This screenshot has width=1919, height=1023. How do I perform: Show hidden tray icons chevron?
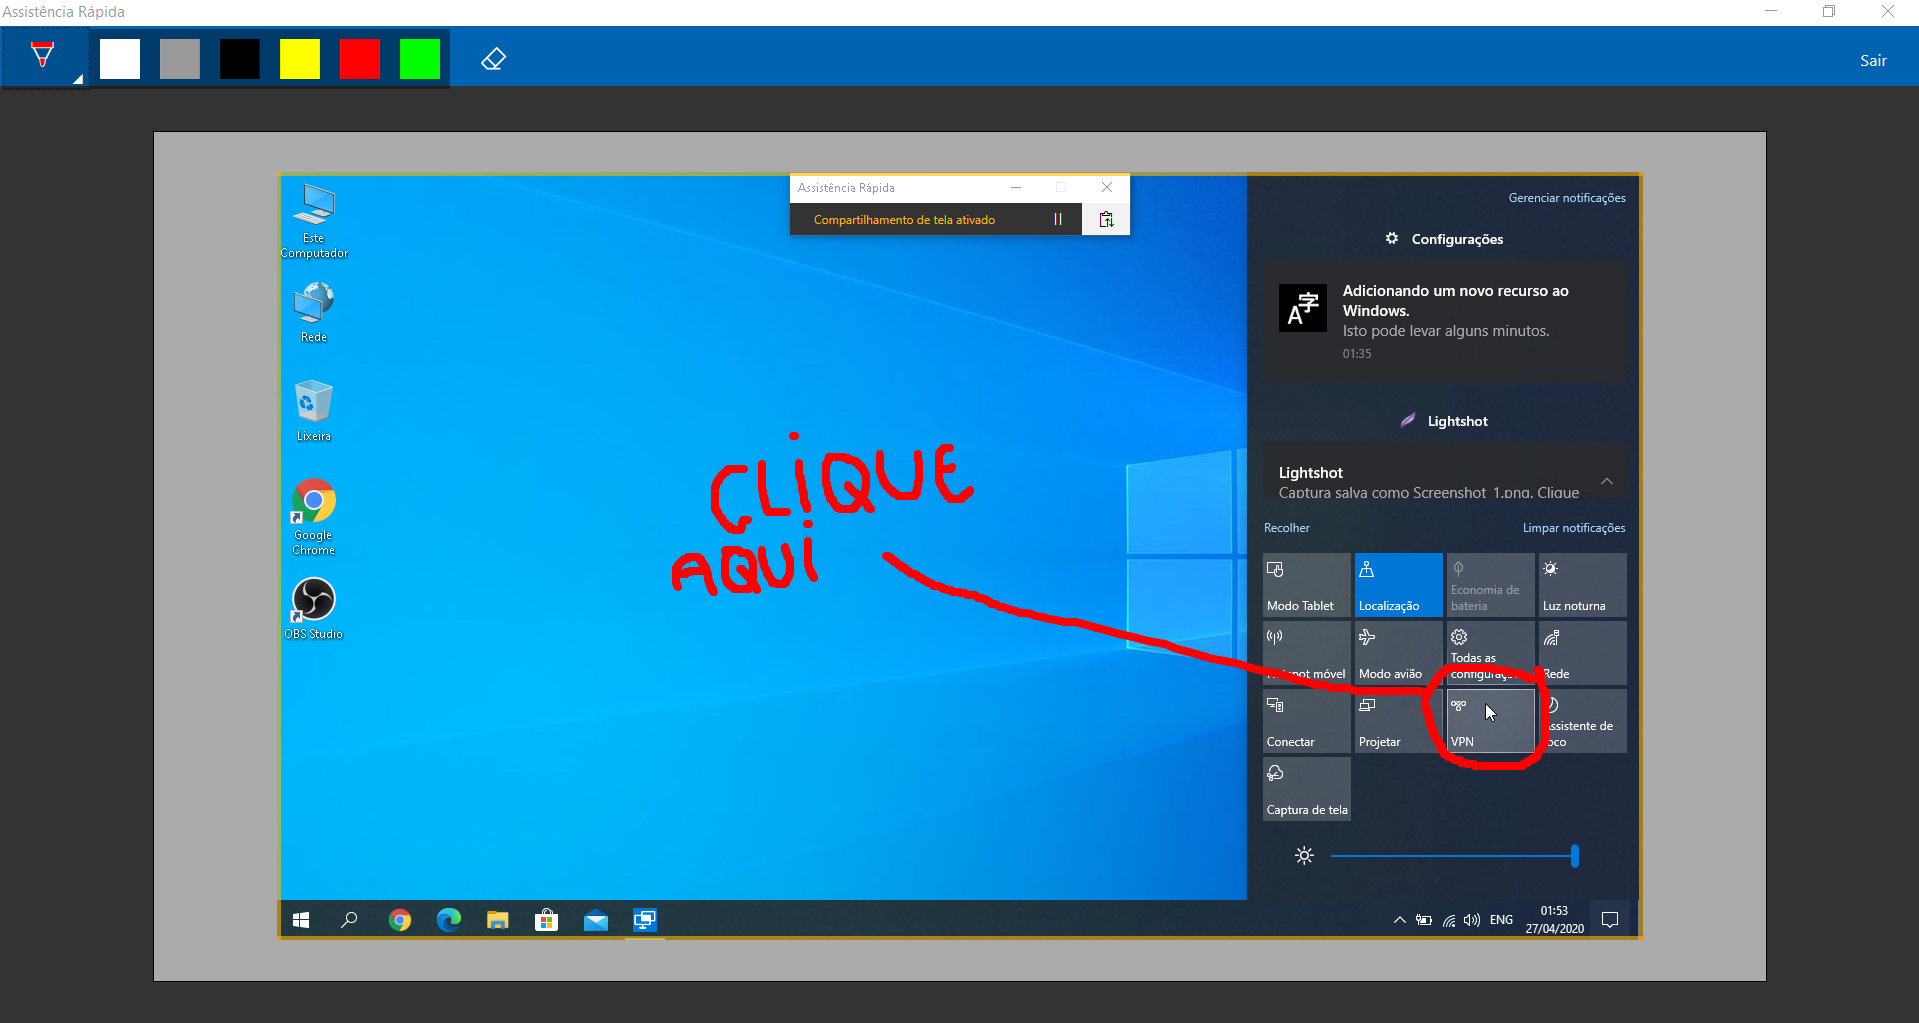pyautogui.click(x=1399, y=920)
